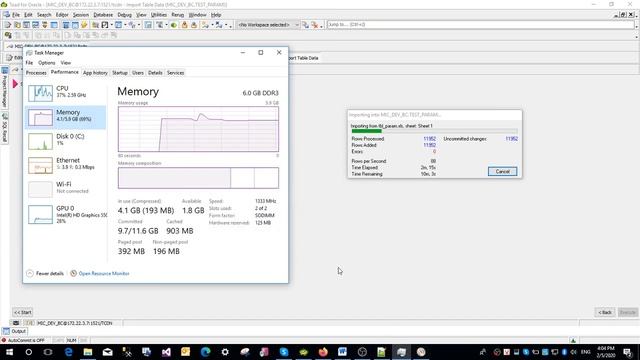The width and height of the screenshot is (640, 360).
Task: Select the Memory performance entry
Action: click(x=65, y=117)
